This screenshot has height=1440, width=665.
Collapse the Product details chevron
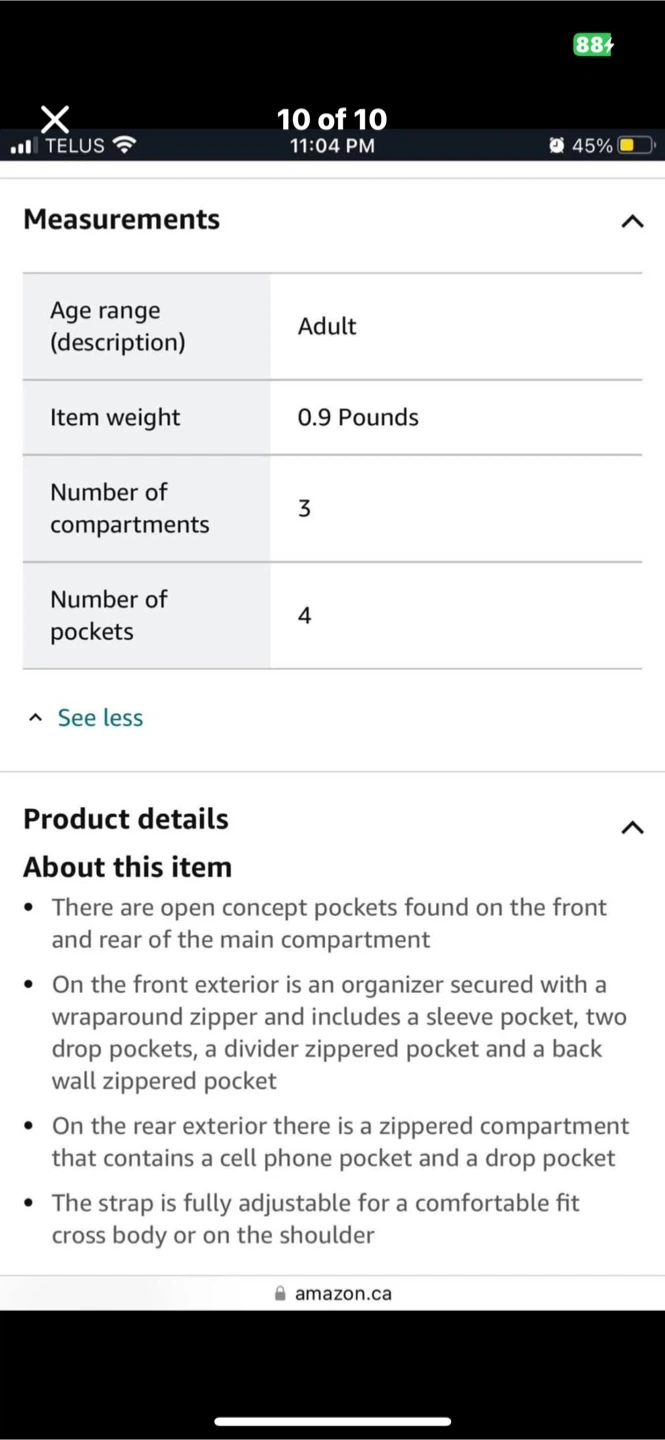click(x=632, y=827)
